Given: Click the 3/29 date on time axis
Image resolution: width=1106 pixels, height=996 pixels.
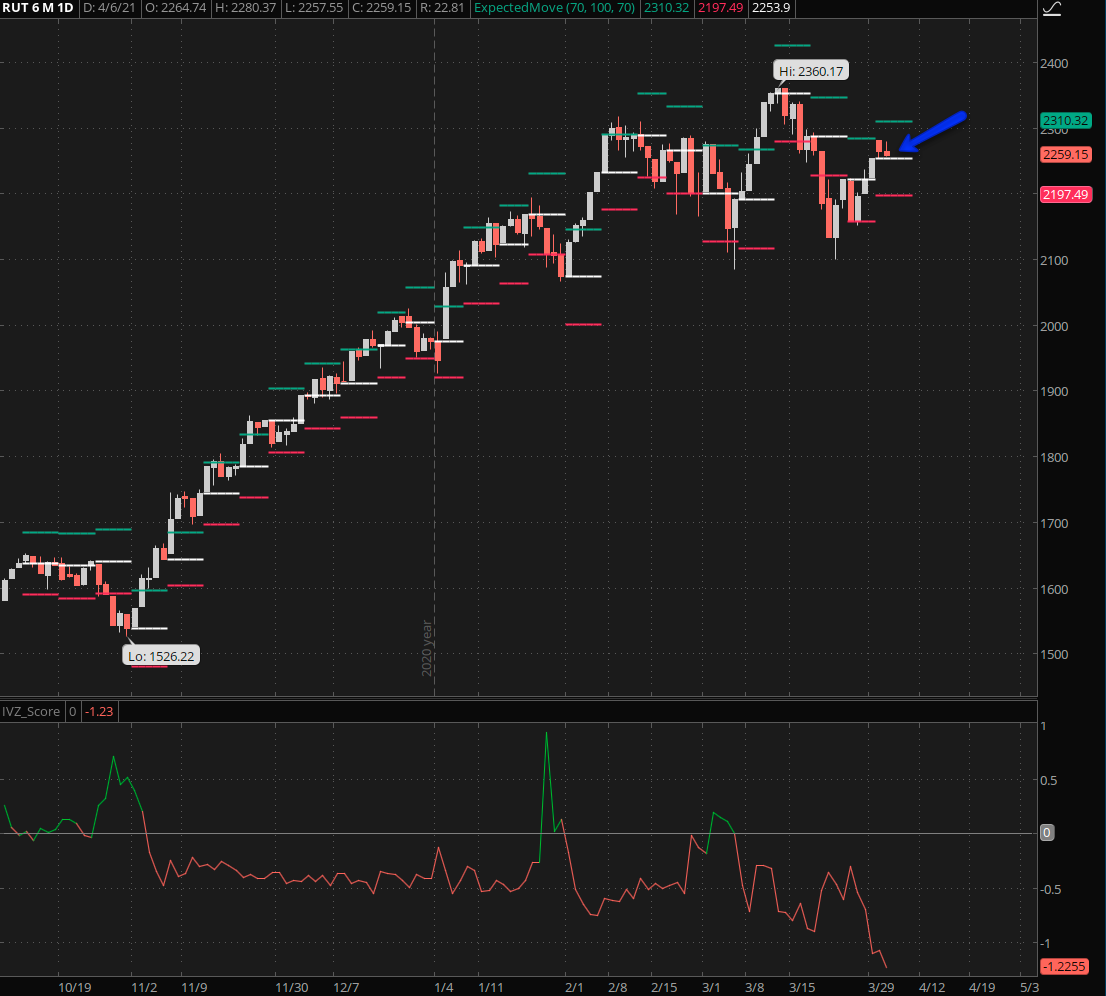Looking at the screenshot, I should [x=879, y=988].
